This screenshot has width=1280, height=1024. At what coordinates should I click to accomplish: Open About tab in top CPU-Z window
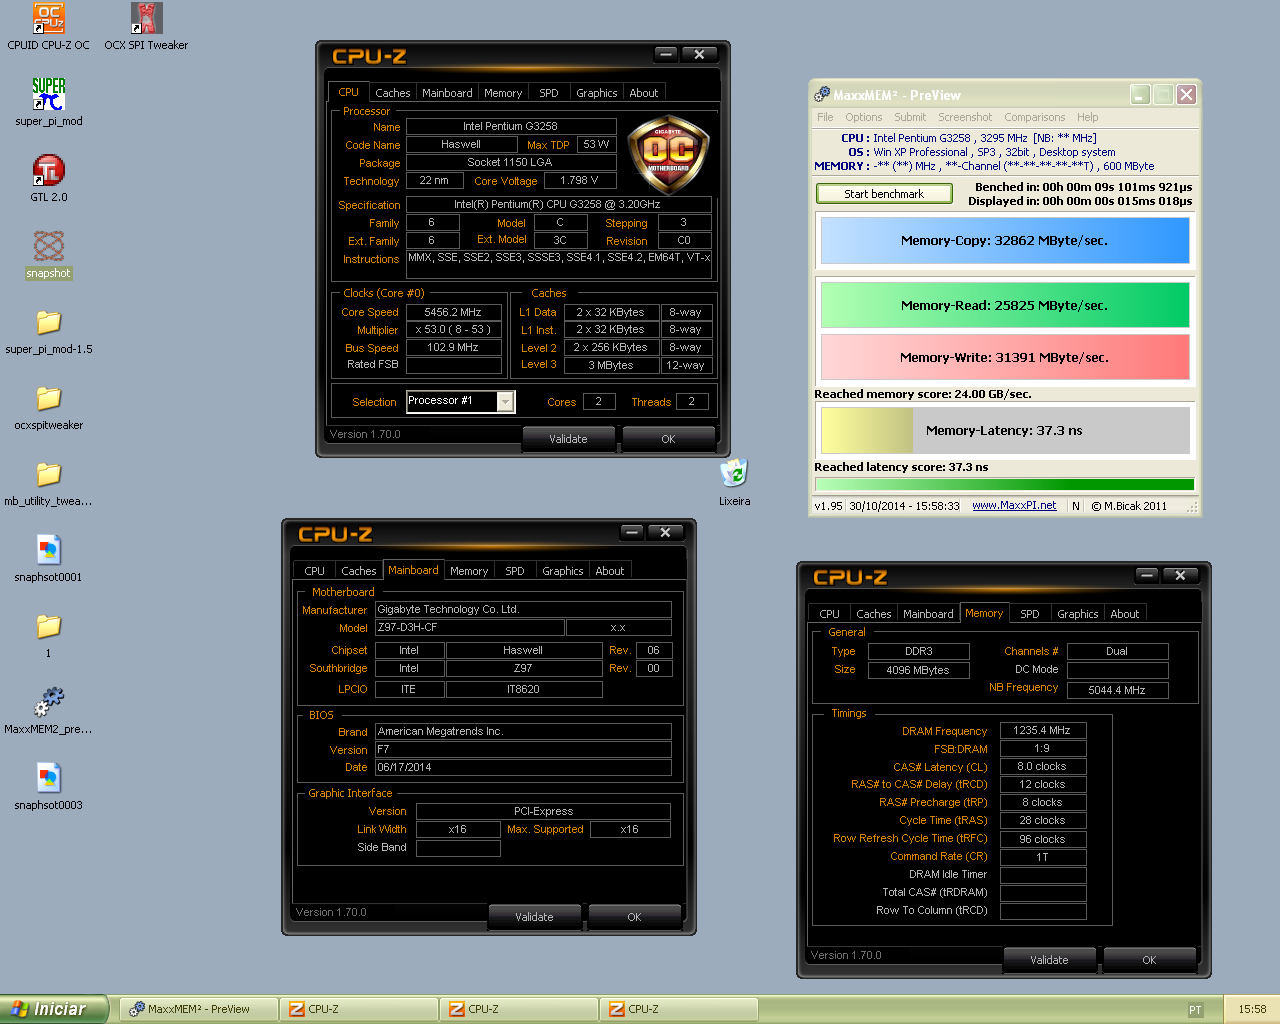coord(644,93)
